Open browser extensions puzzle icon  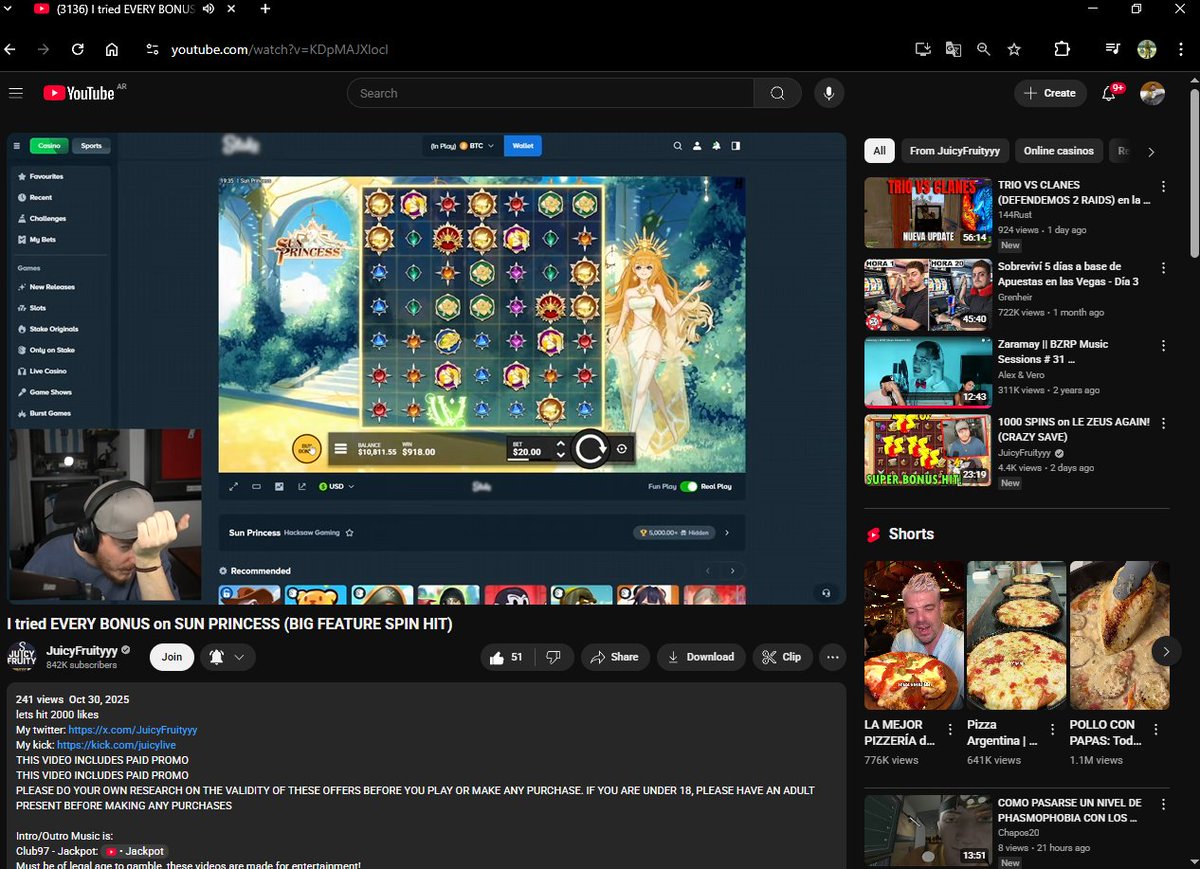point(1062,49)
